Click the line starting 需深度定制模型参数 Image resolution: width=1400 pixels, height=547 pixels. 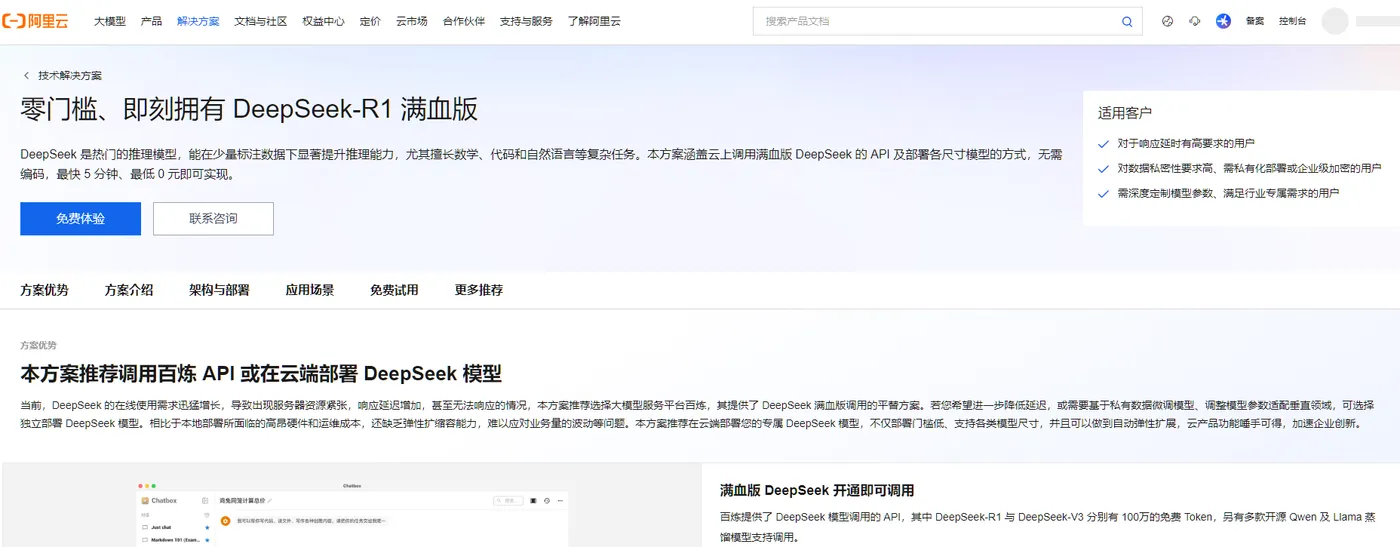coord(1228,193)
